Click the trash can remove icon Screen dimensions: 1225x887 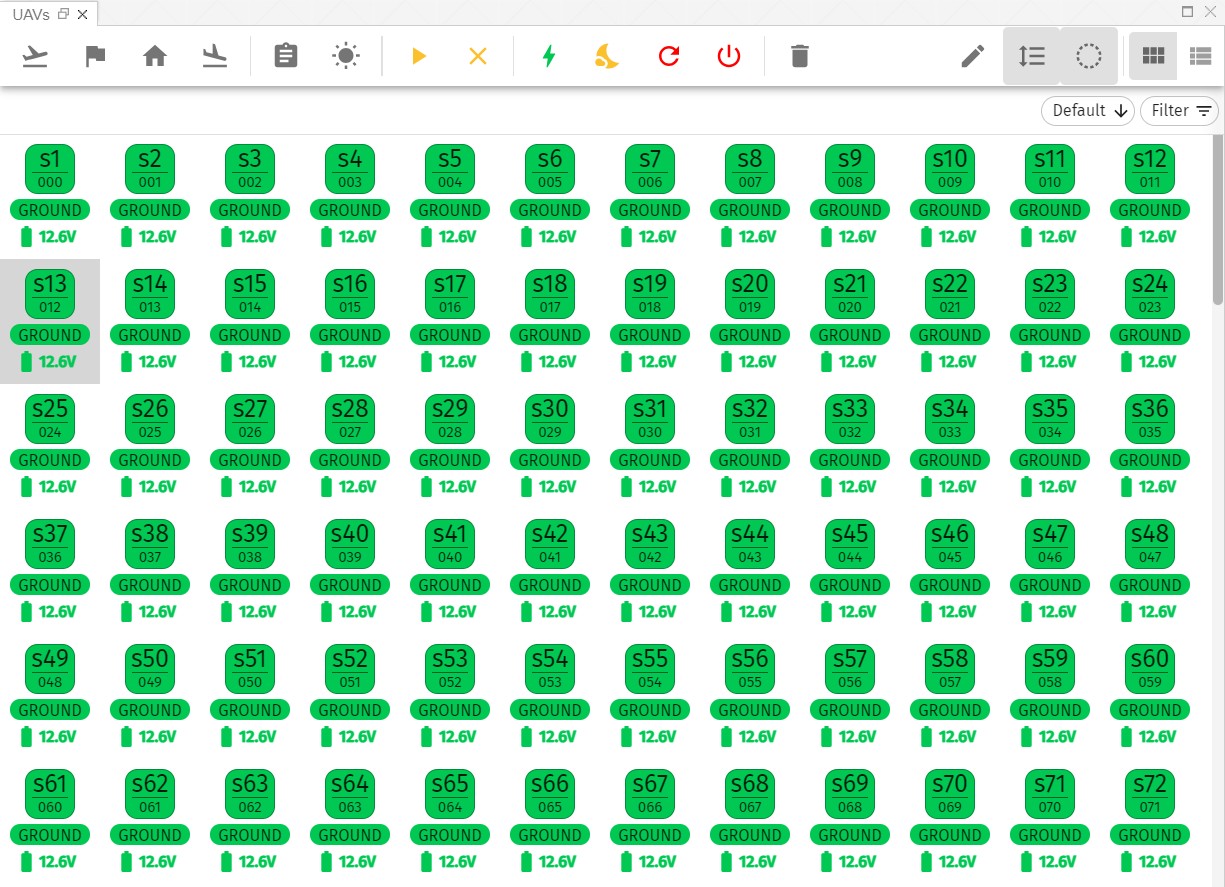click(799, 56)
